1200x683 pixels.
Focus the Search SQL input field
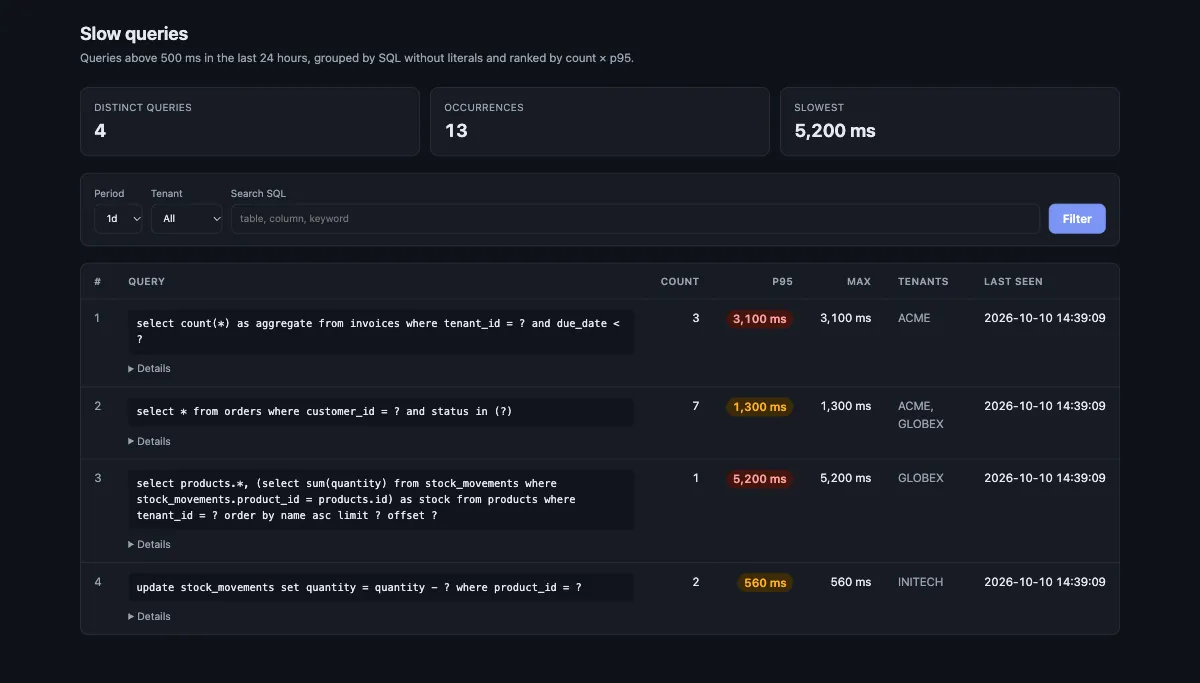pyautogui.click(x=635, y=218)
